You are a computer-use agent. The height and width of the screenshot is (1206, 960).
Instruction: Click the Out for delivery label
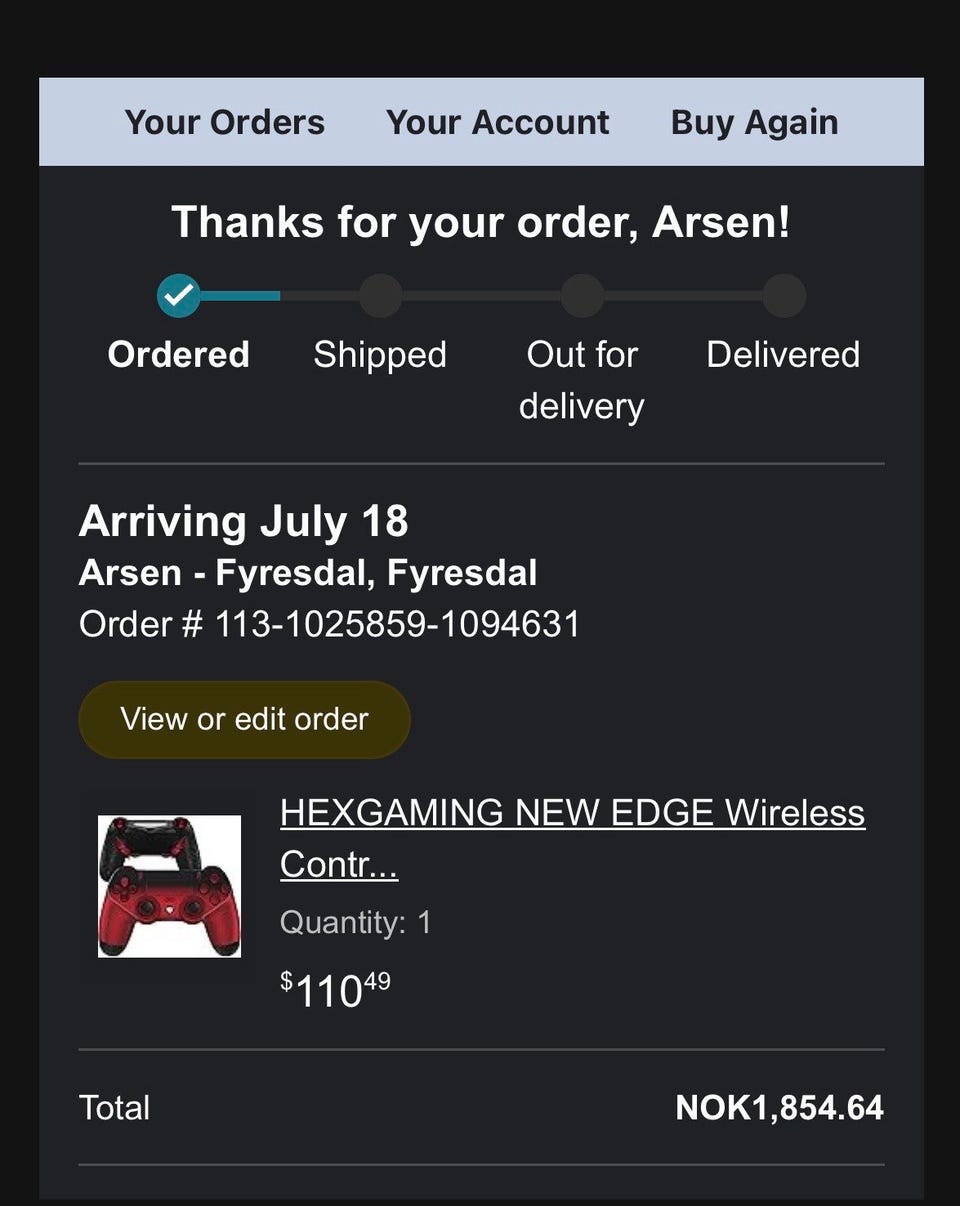point(582,380)
